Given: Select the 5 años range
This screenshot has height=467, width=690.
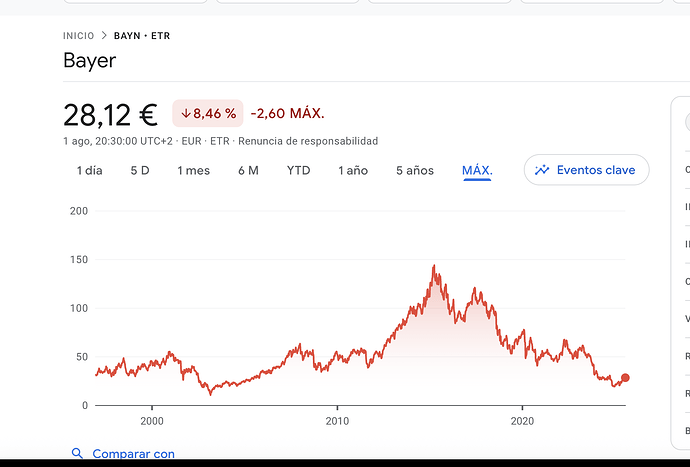Looking at the screenshot, I should (x=415, y=170).
